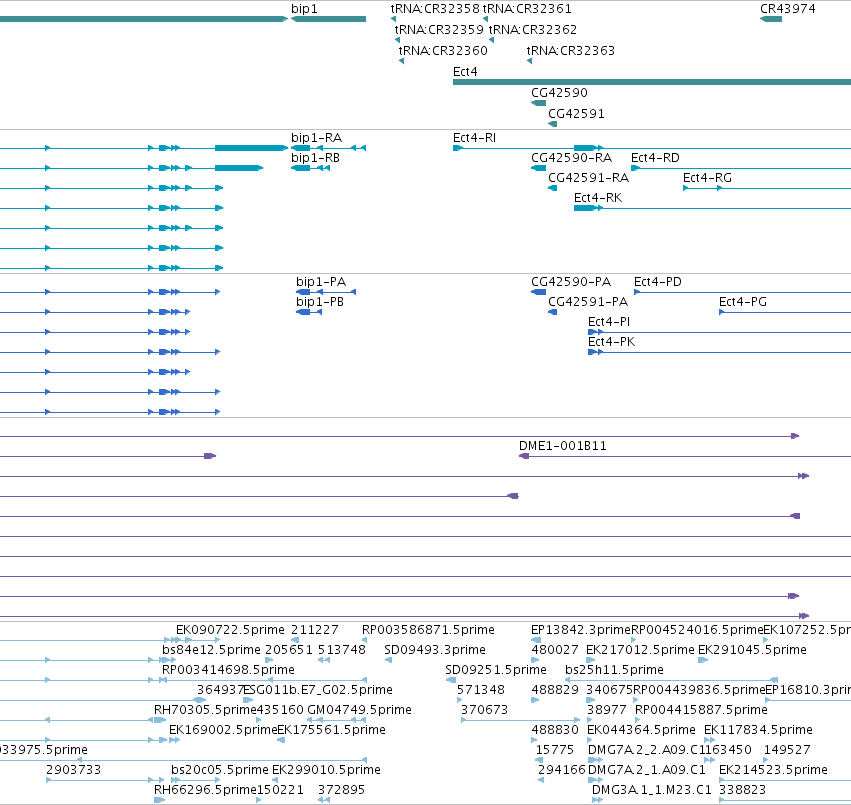Select the Ect4-RK transcript label
This screenshot has height=805, width=851.
pyautogui.click(x=598, y=198)
